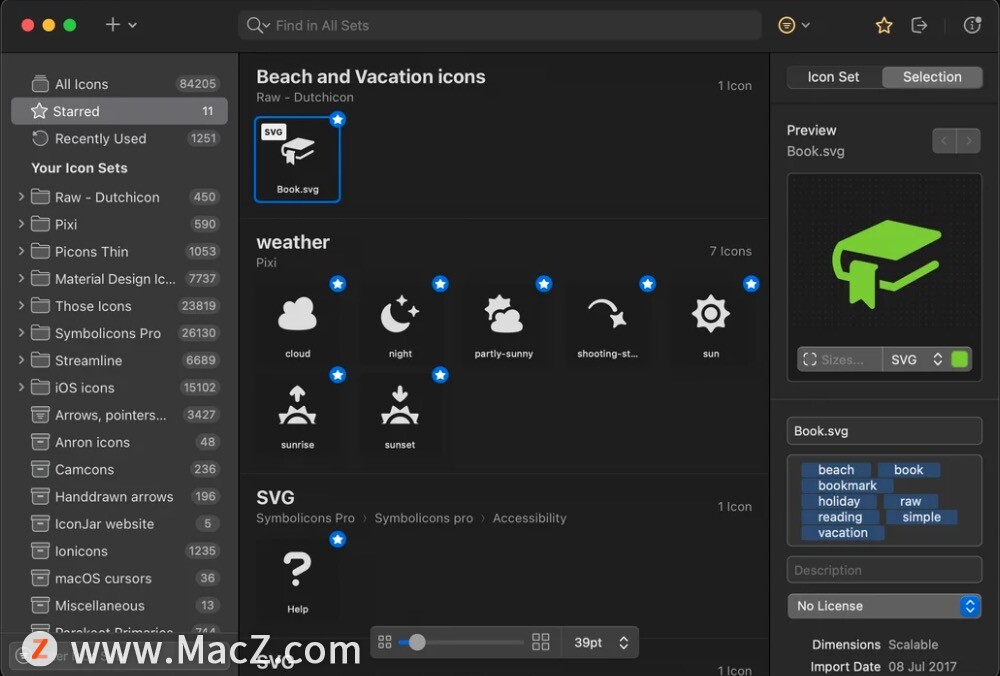Click the small grid size icon

pos(385,642)
